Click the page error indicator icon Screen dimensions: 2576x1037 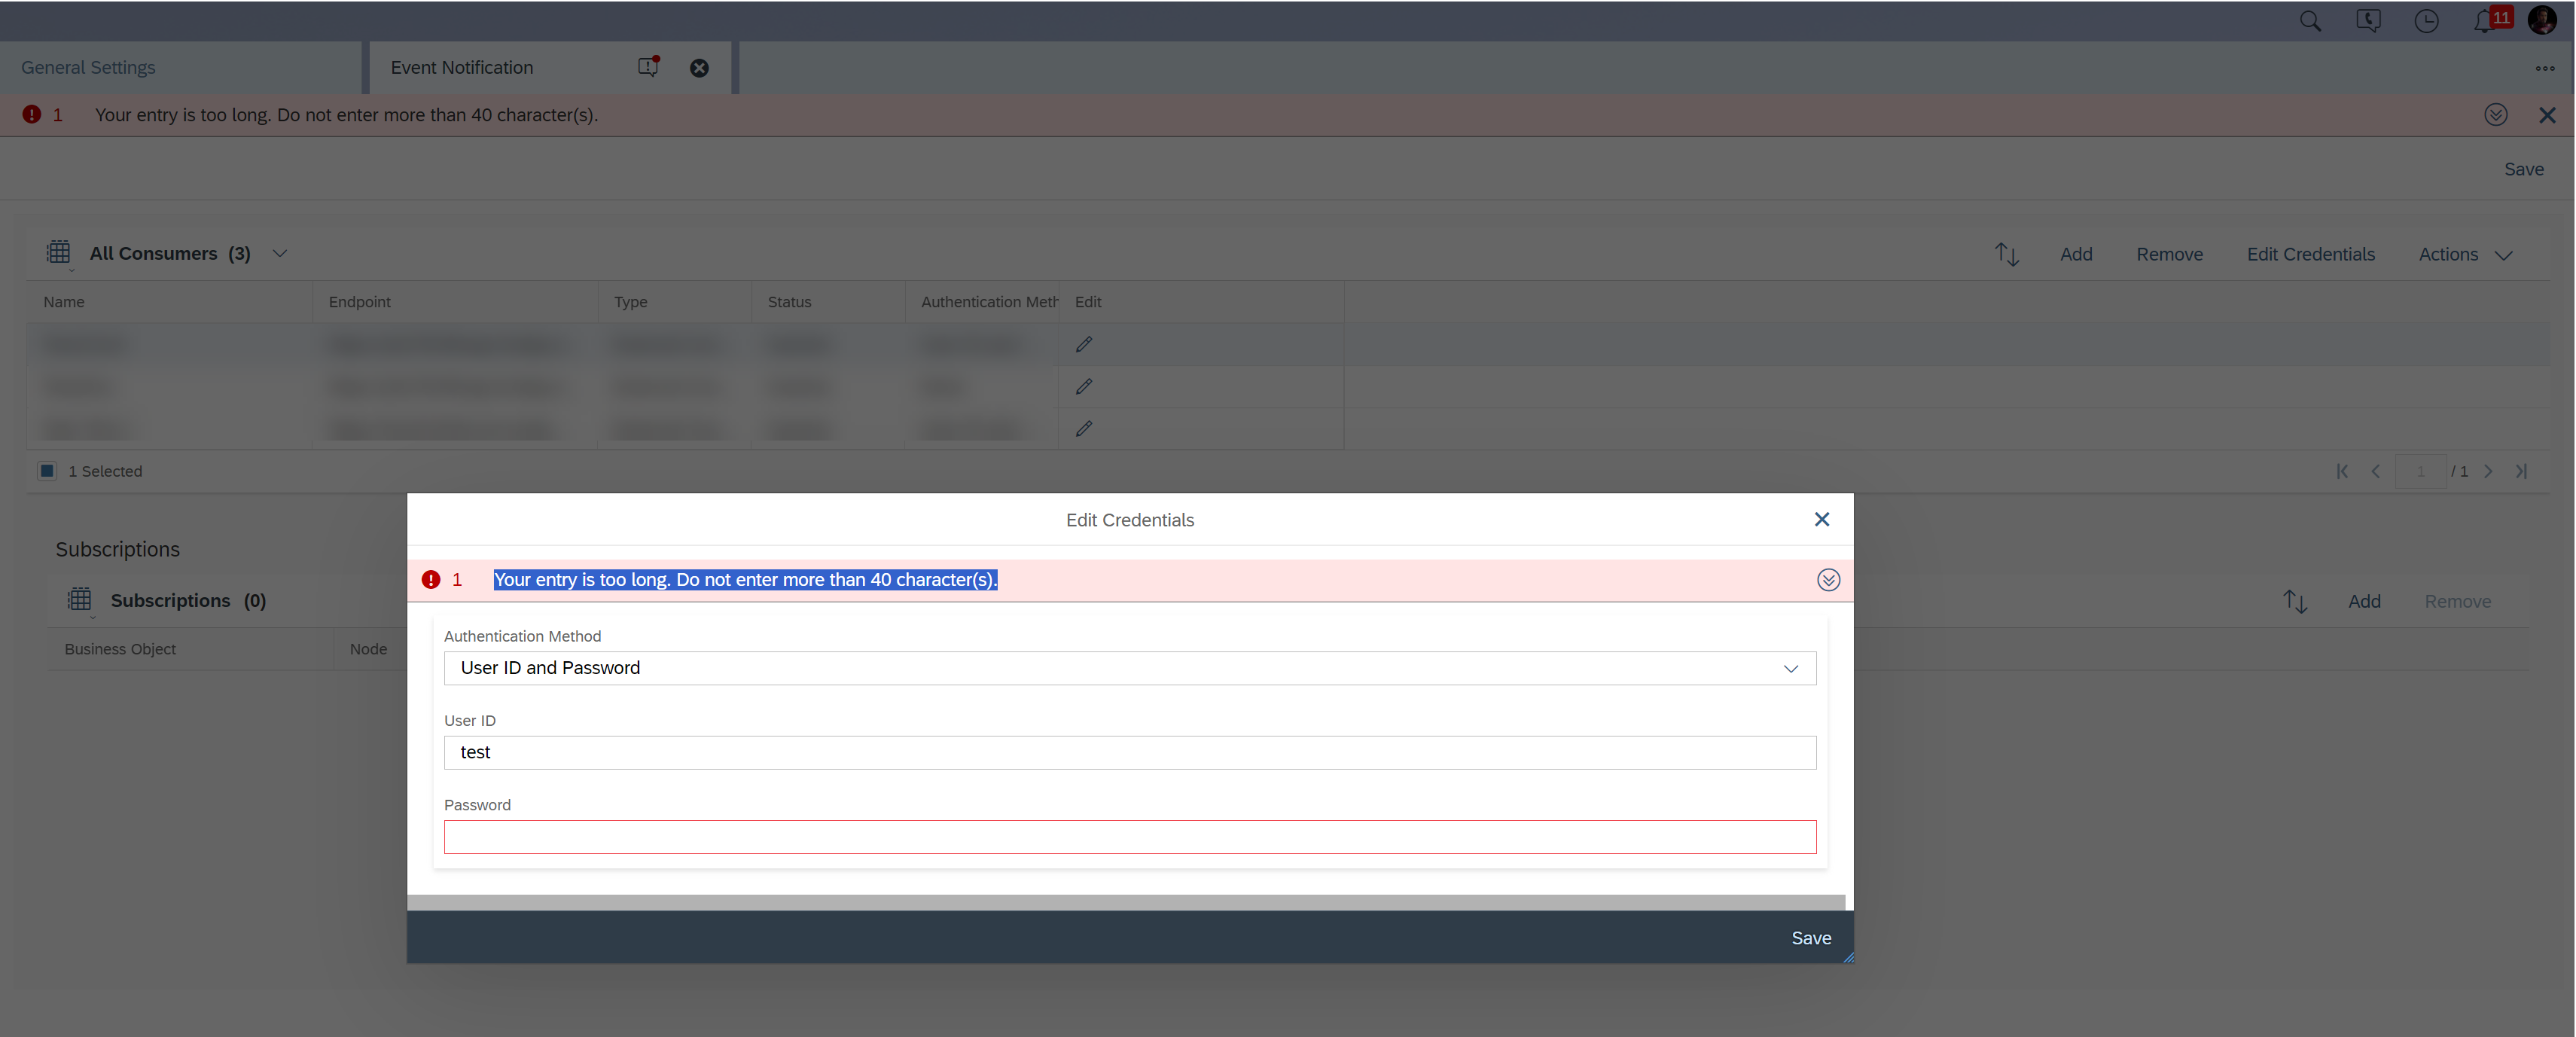(x=32, y=115)
